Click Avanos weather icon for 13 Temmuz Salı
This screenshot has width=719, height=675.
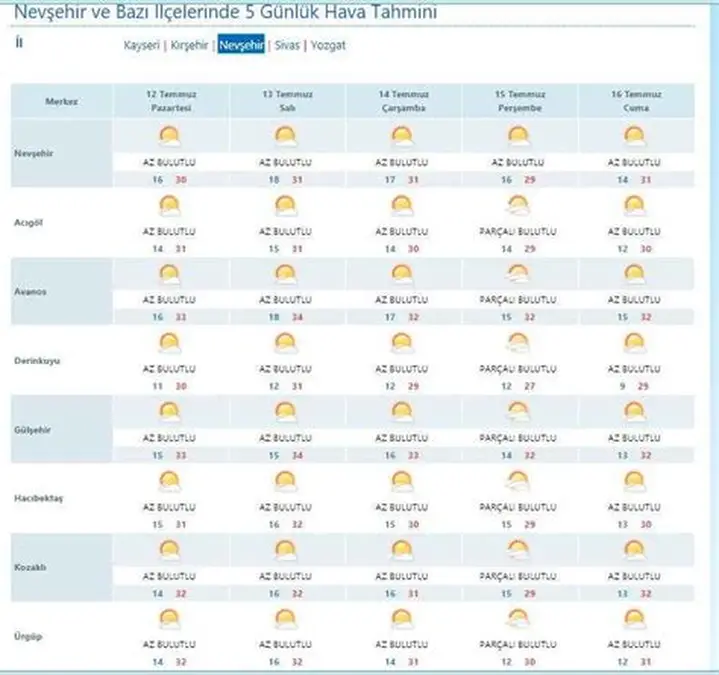286,274
